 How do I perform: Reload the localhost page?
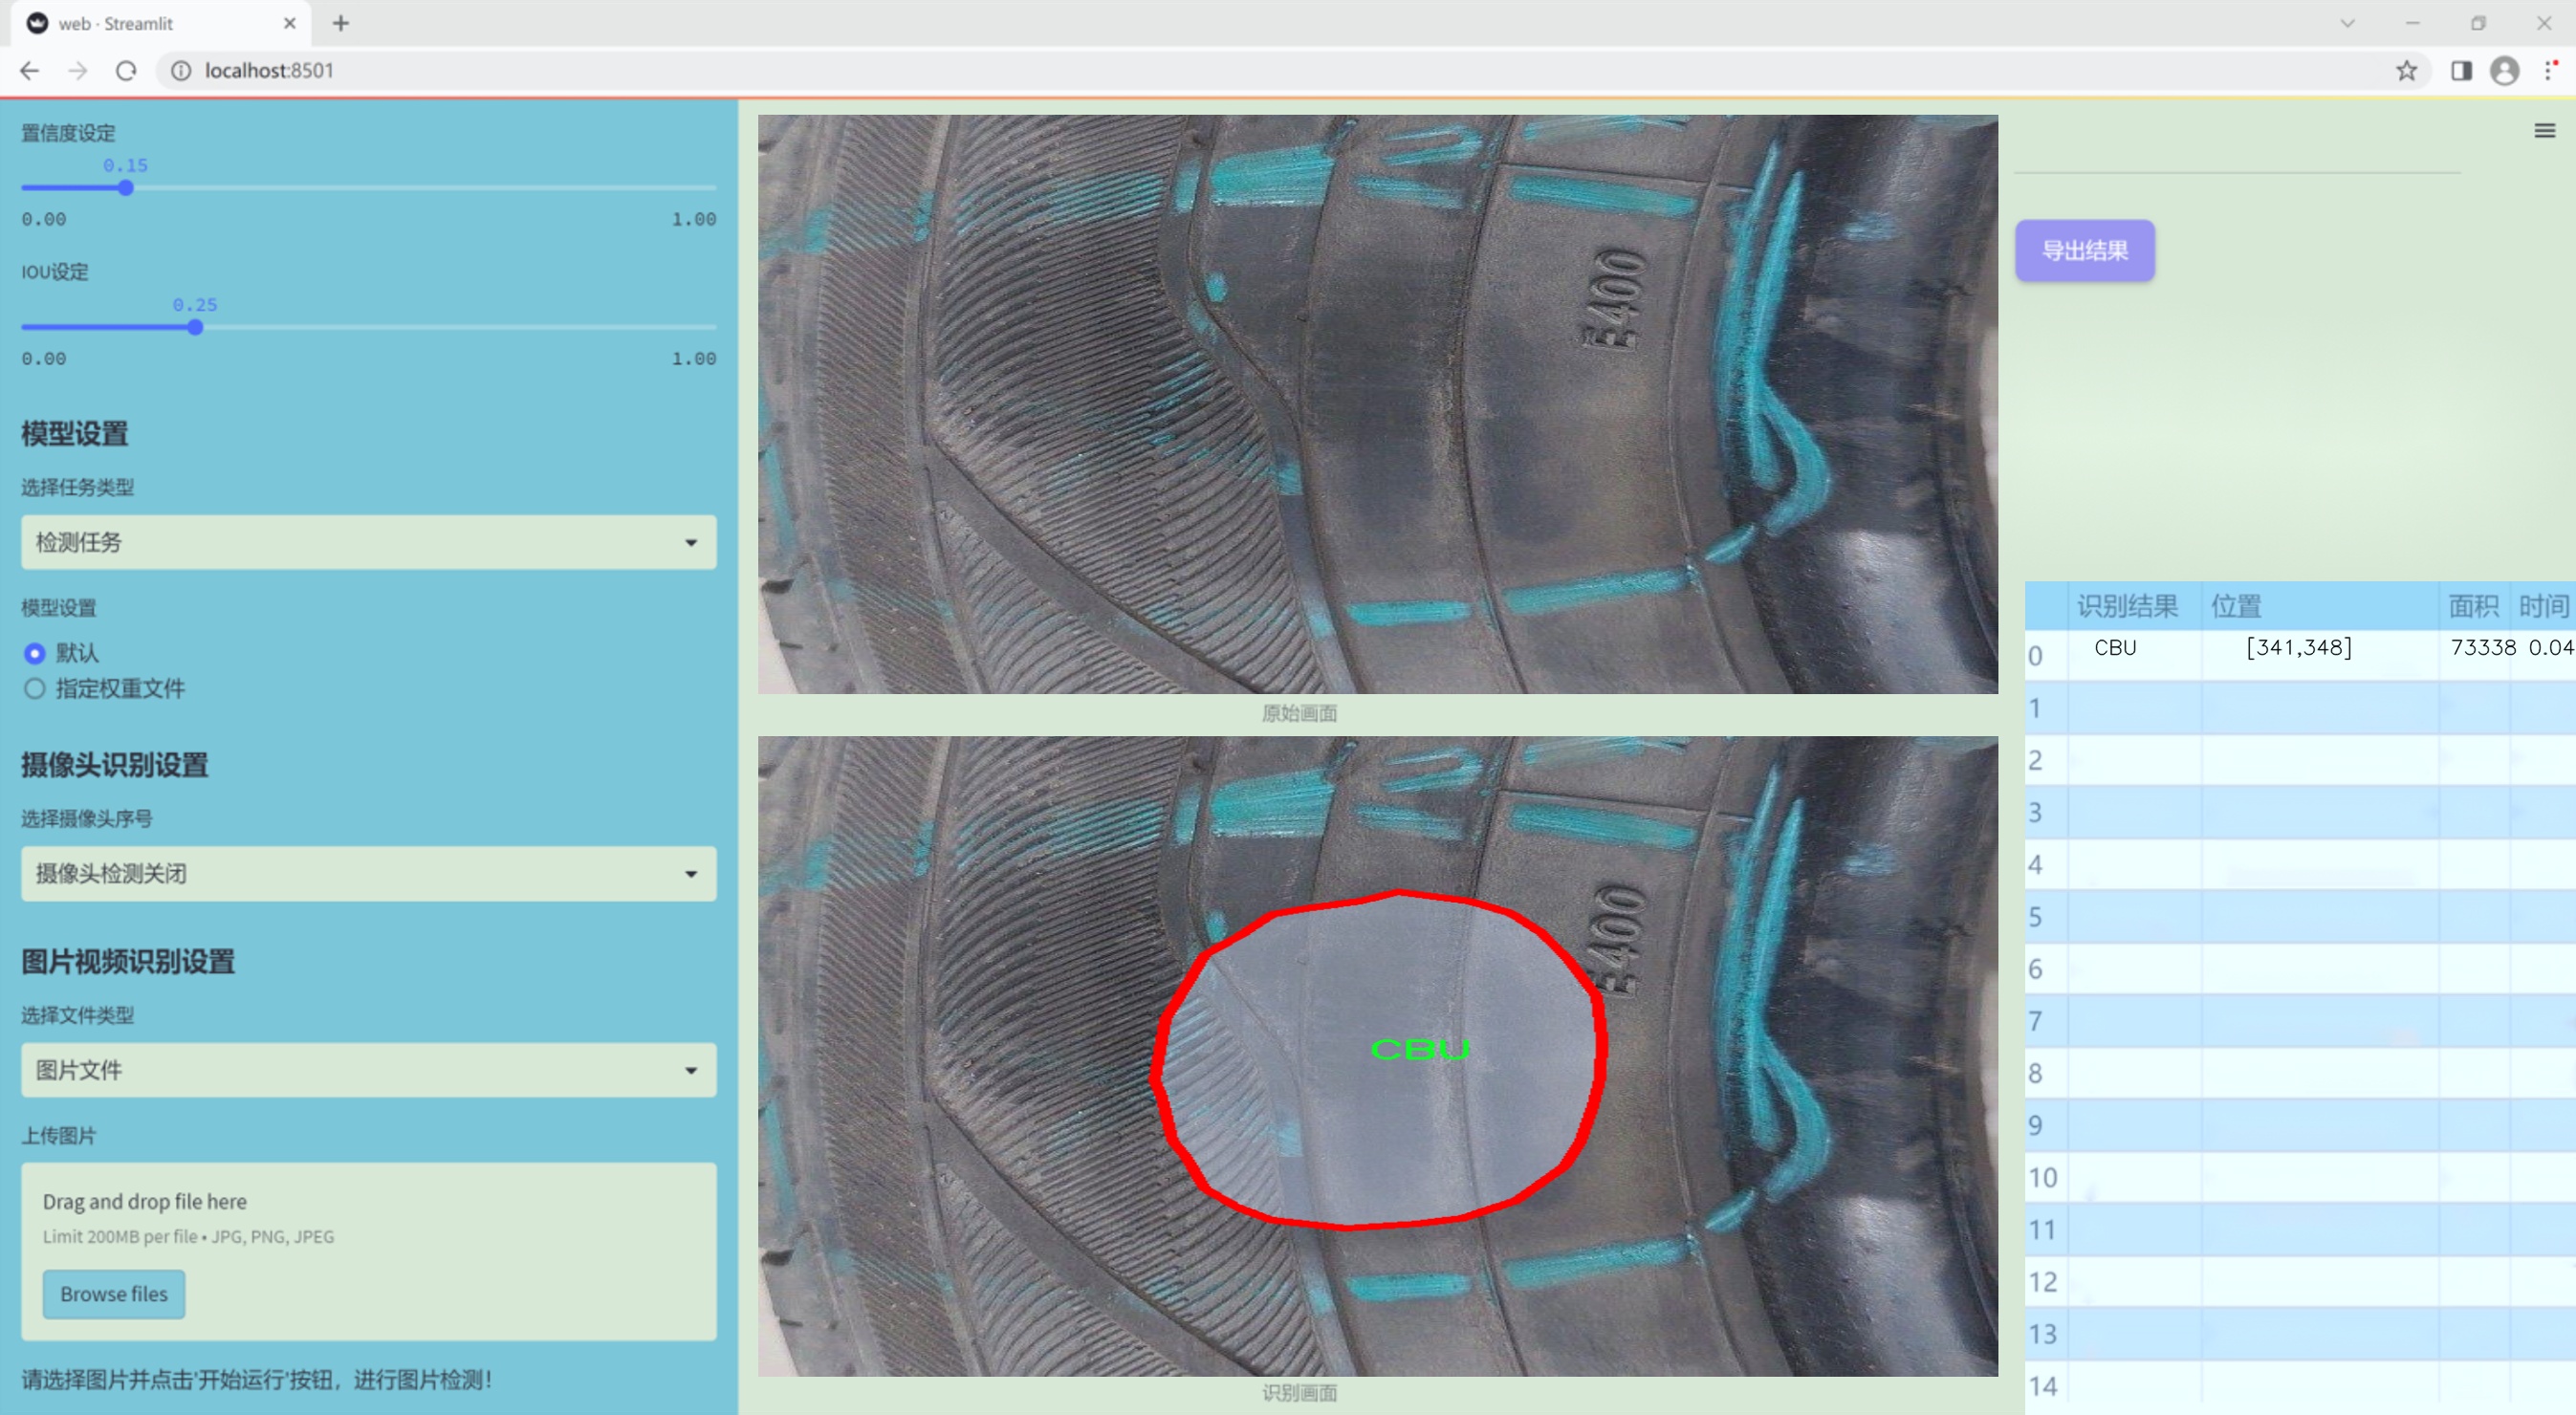tap(126, 71)
